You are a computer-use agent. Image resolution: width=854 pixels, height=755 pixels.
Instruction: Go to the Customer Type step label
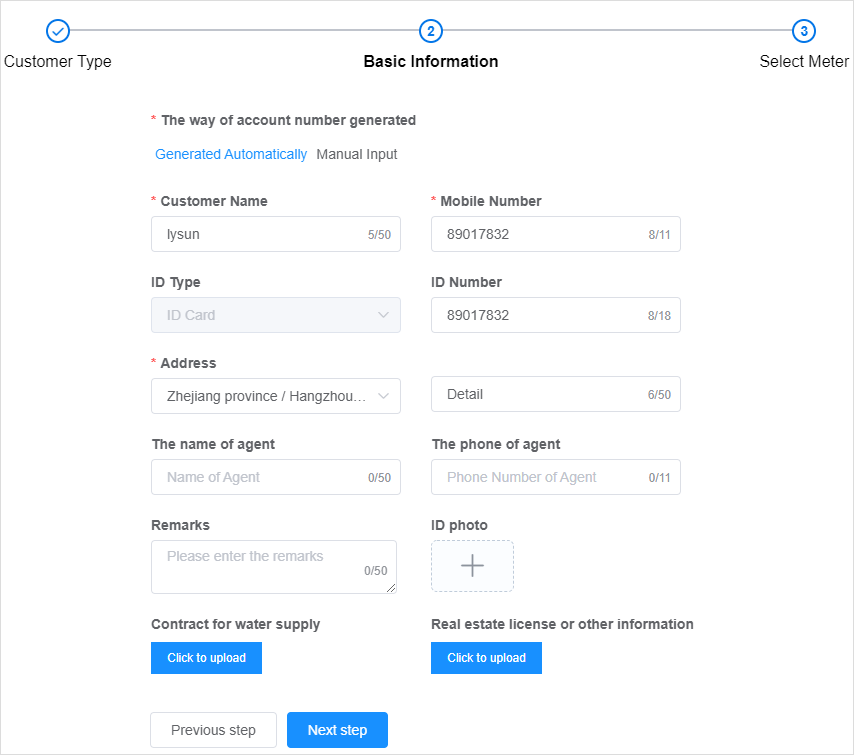pos(58,62)
